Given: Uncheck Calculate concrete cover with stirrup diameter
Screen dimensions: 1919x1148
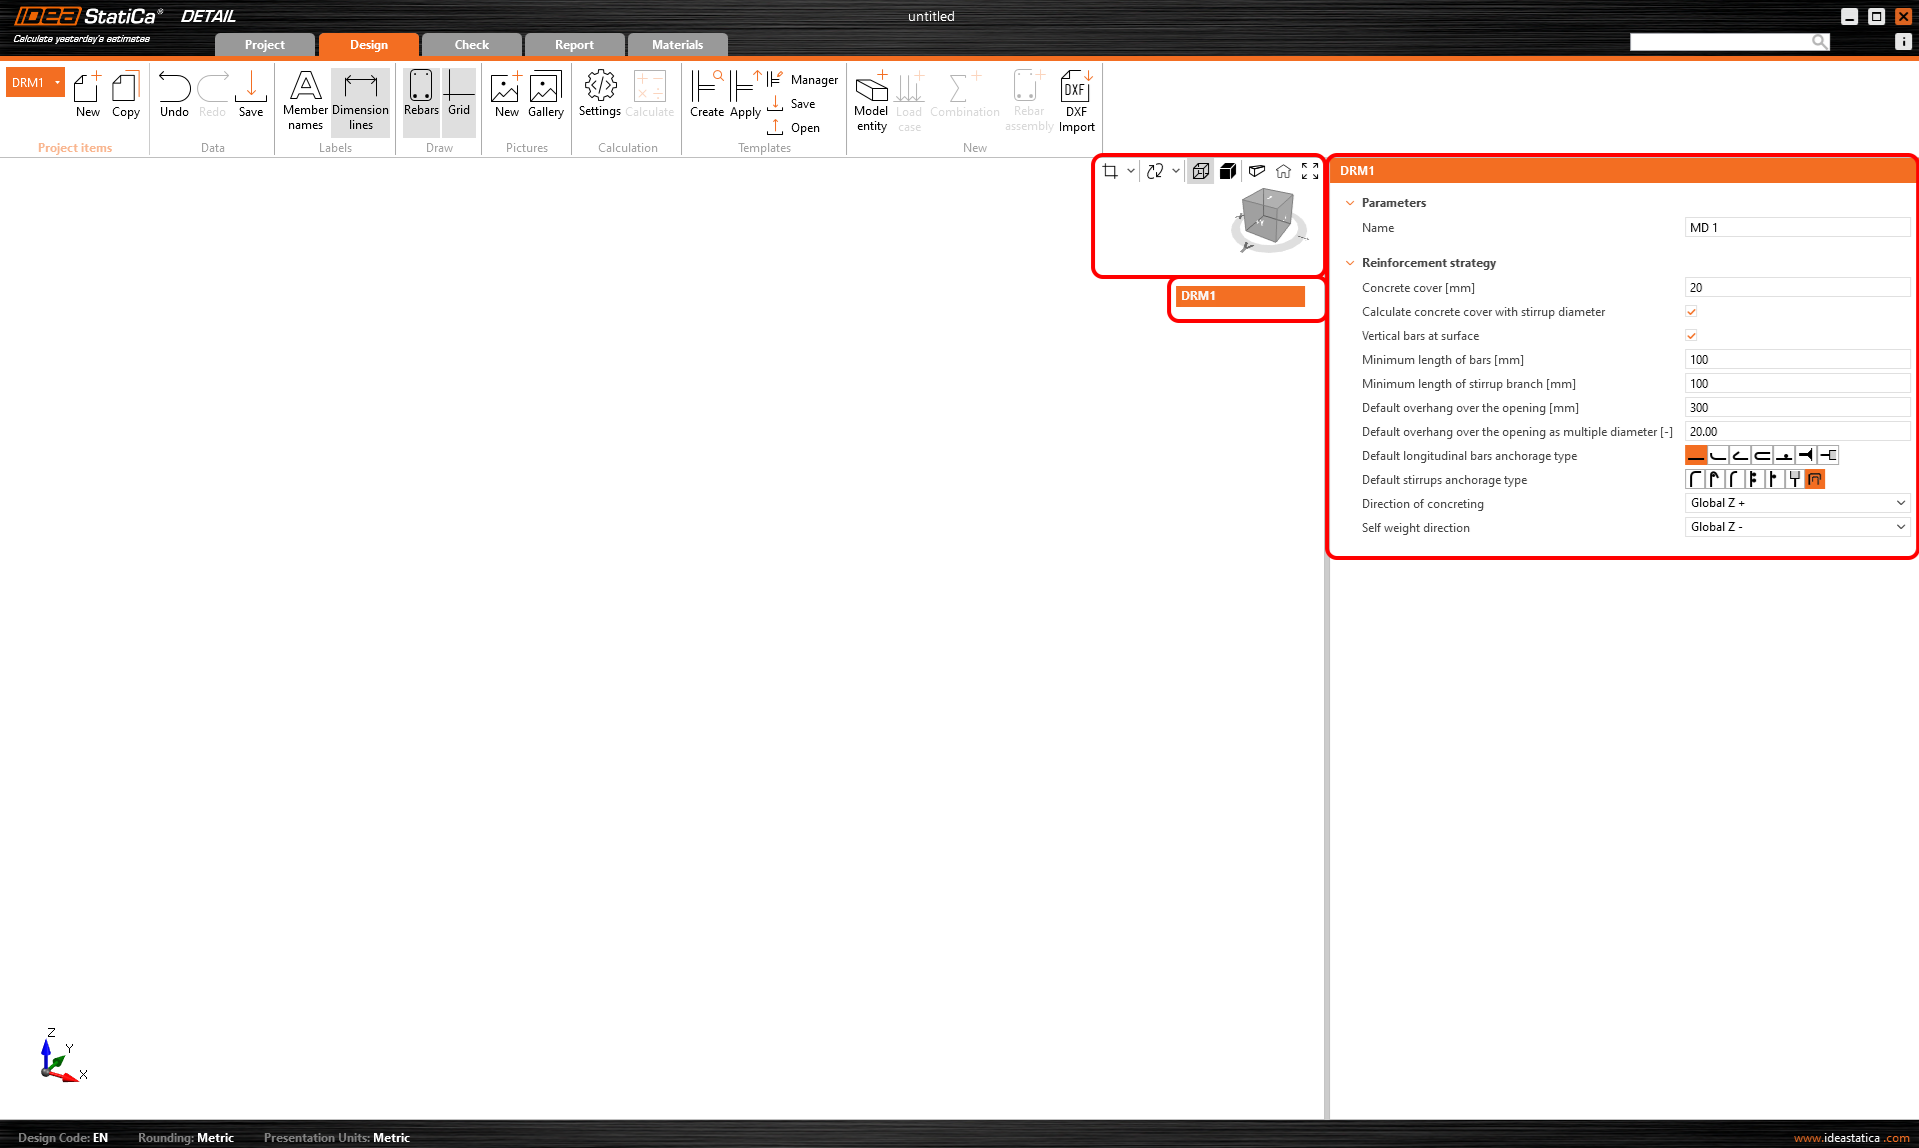Looking at the screenshot, I should tap(1691, 312).
